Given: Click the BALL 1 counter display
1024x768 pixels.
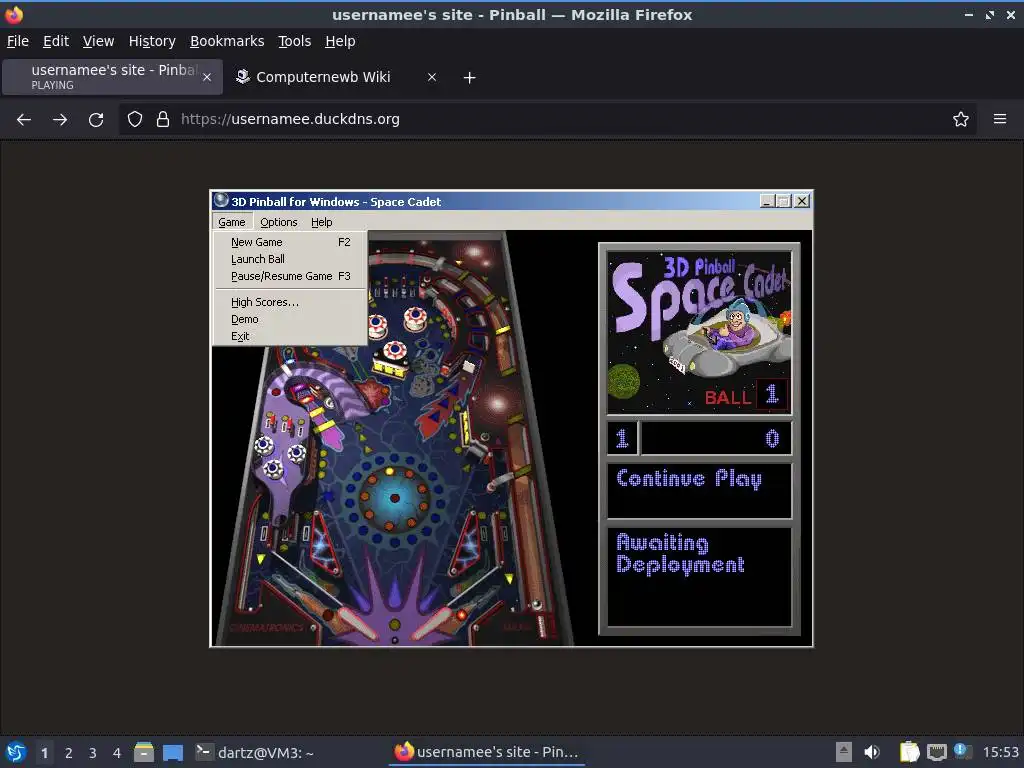Looking at the screenshot, I should 746,396.
